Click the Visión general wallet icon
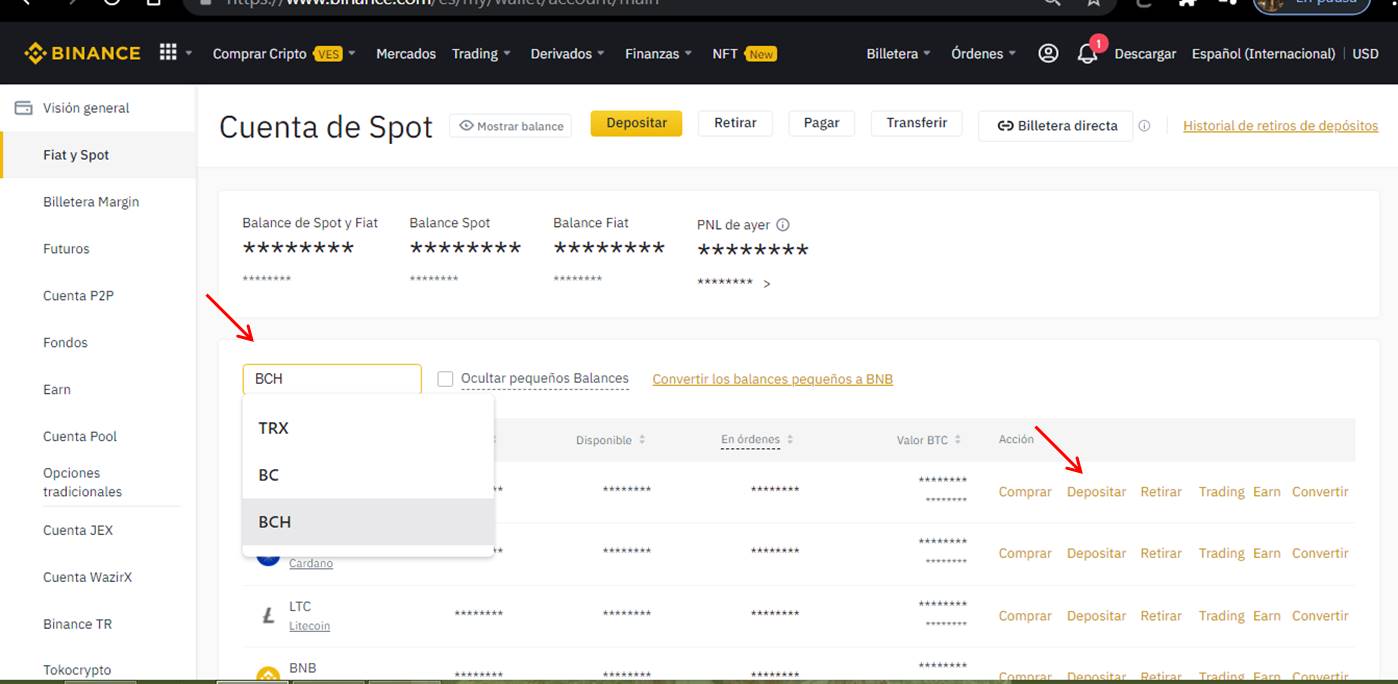The width and height of the screenshot is (1398, 684). click(x=23, y=108)
